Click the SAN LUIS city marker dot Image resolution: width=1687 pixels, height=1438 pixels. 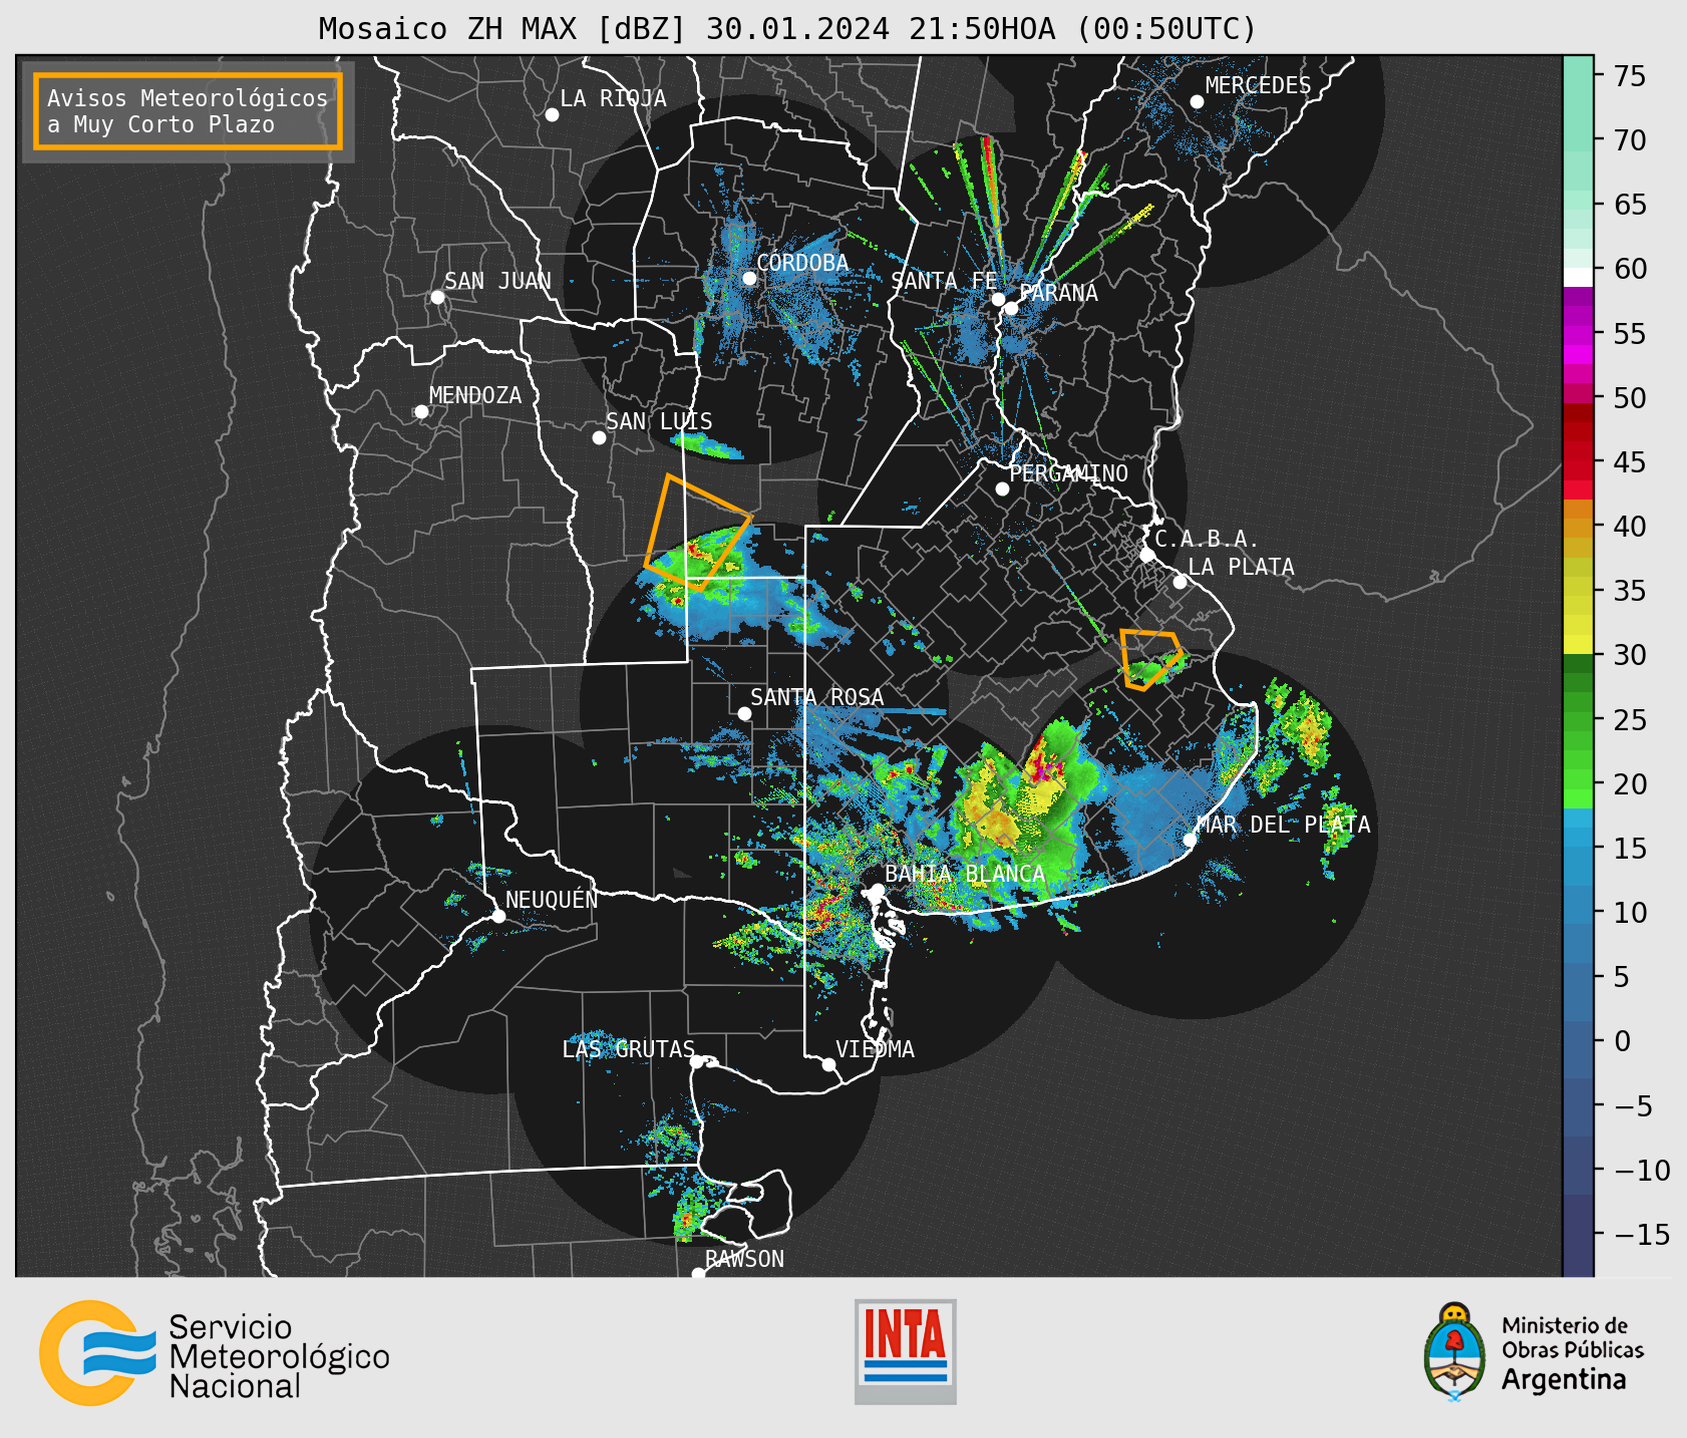click(x=599, y=438)
